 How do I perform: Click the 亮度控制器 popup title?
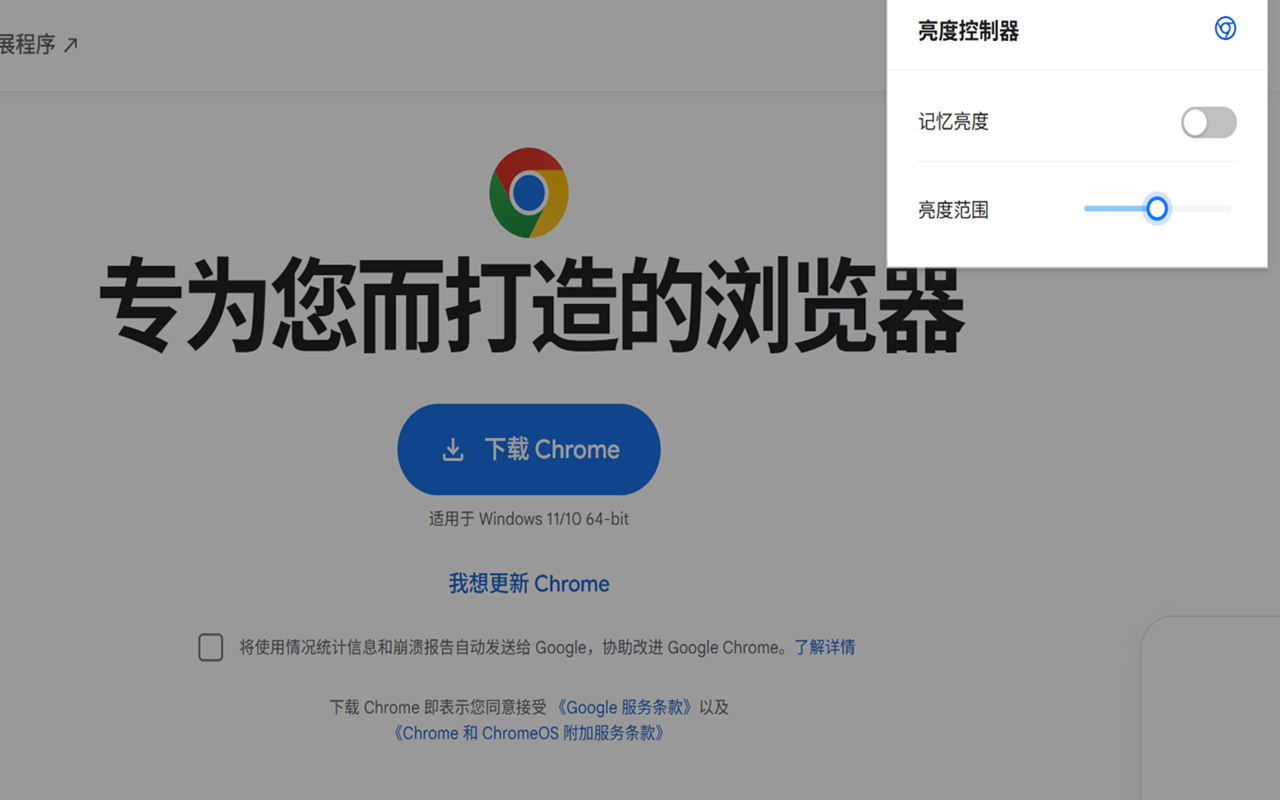pyautogui.click(x=968, y=31)
